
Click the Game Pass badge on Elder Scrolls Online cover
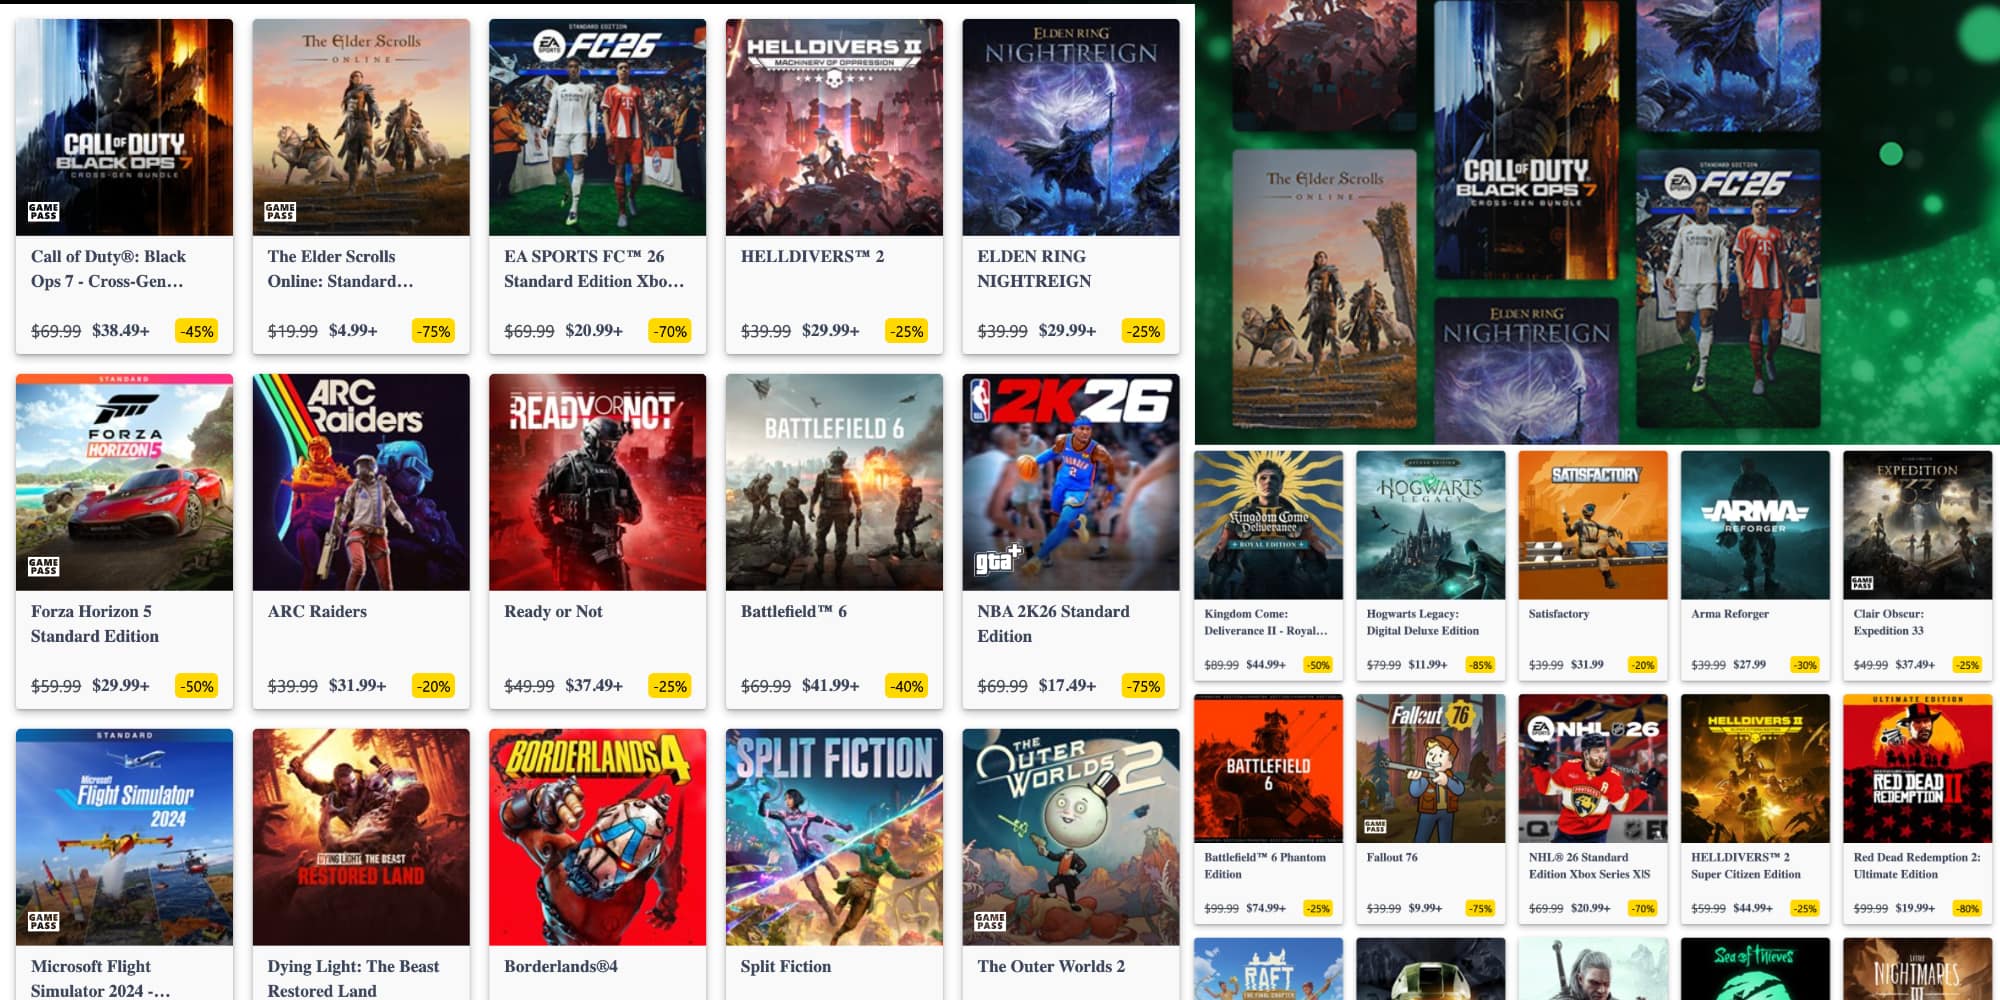[280, 212]
